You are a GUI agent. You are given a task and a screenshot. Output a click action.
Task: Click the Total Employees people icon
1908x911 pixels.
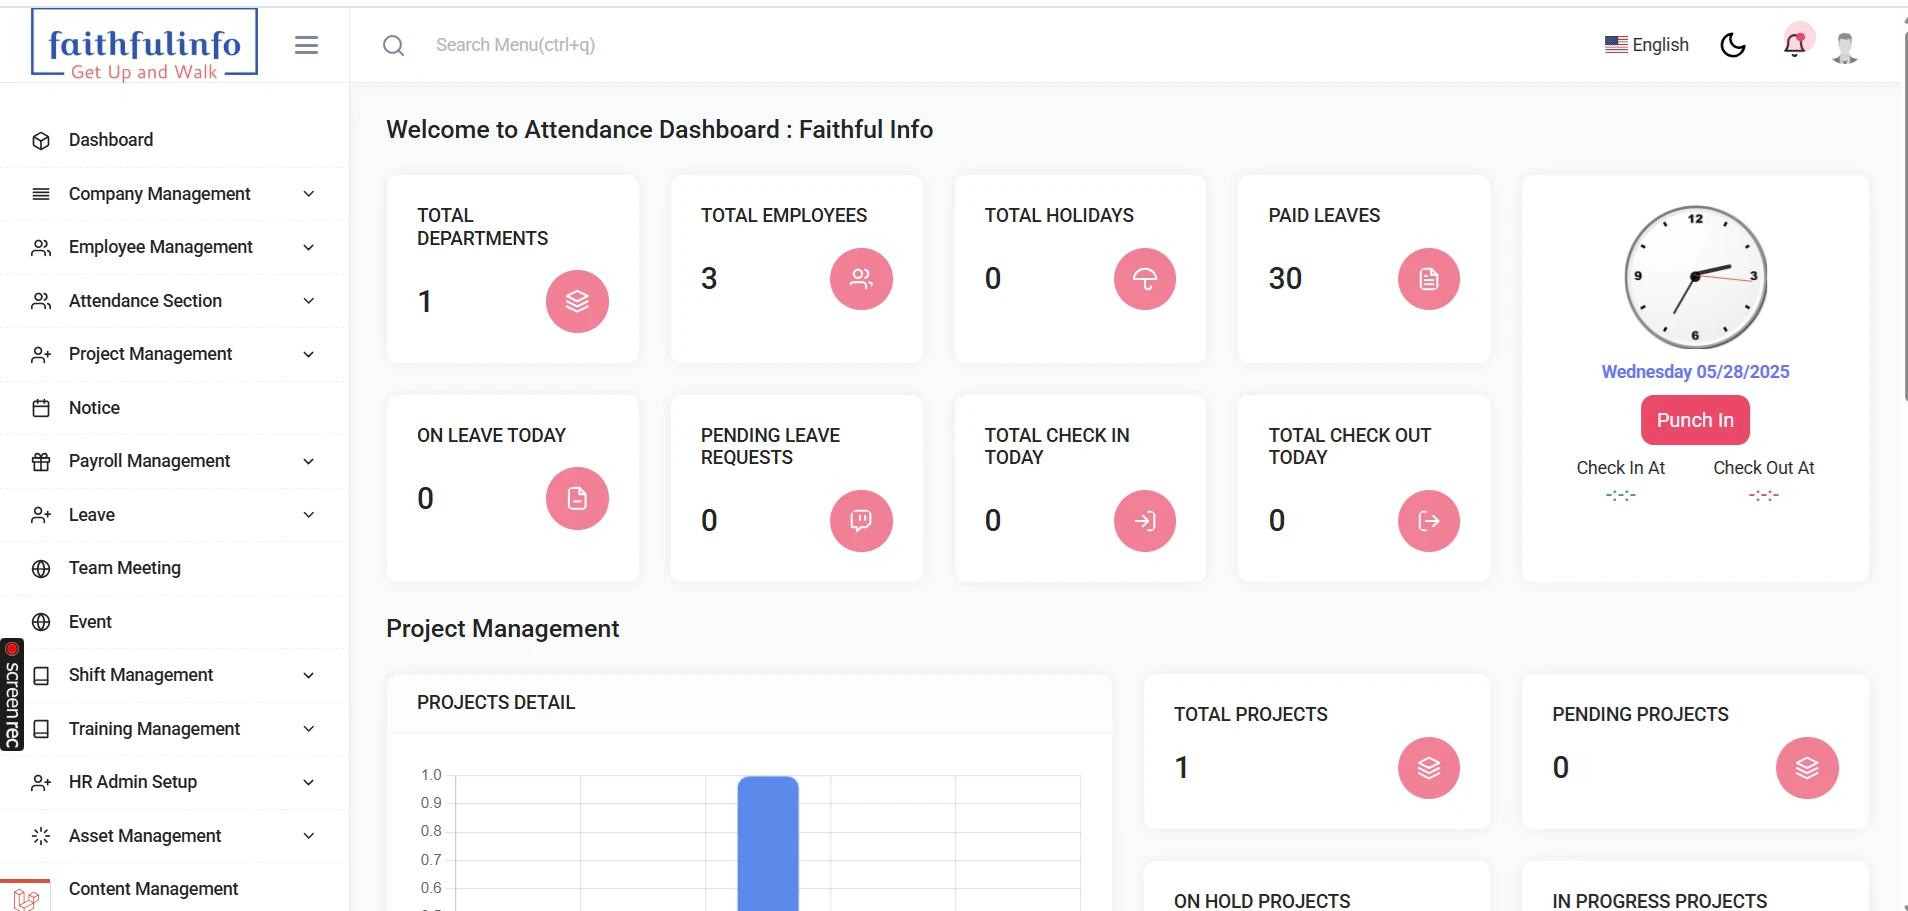pyautogui.click(x=861, y=279)
